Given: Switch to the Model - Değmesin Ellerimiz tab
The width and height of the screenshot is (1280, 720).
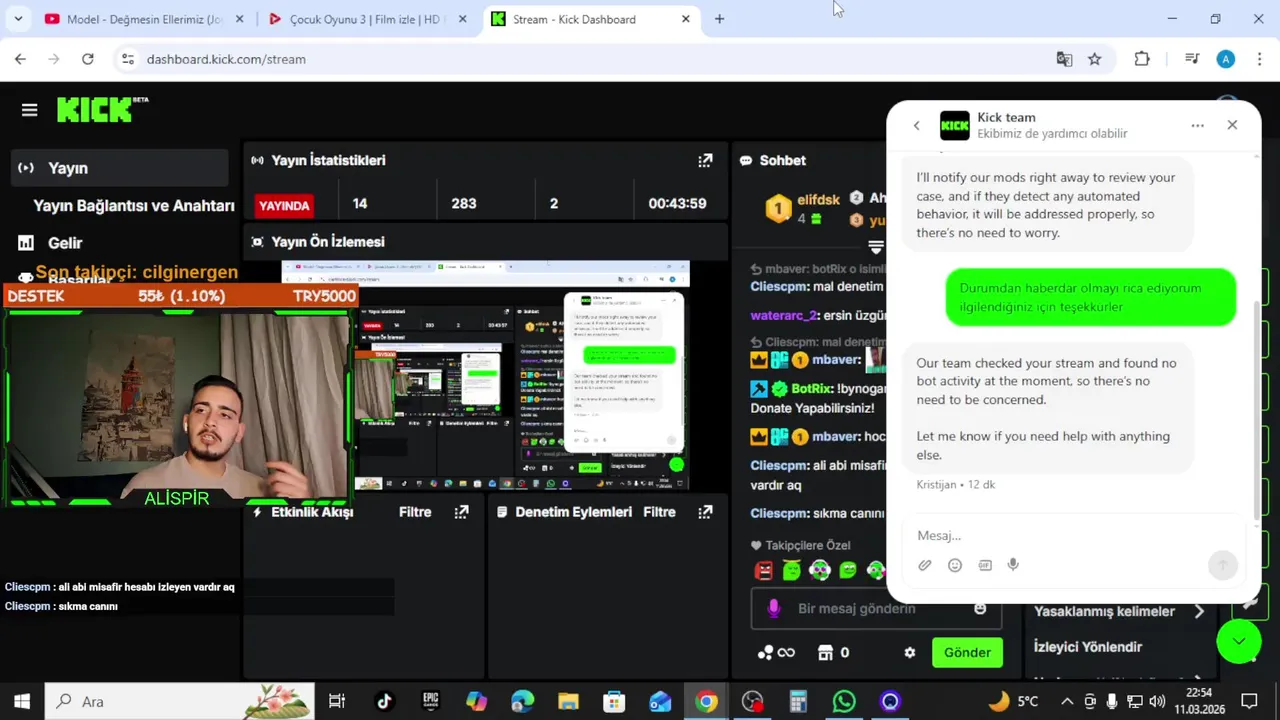Looking at the screenshot, I should (143, 19).
